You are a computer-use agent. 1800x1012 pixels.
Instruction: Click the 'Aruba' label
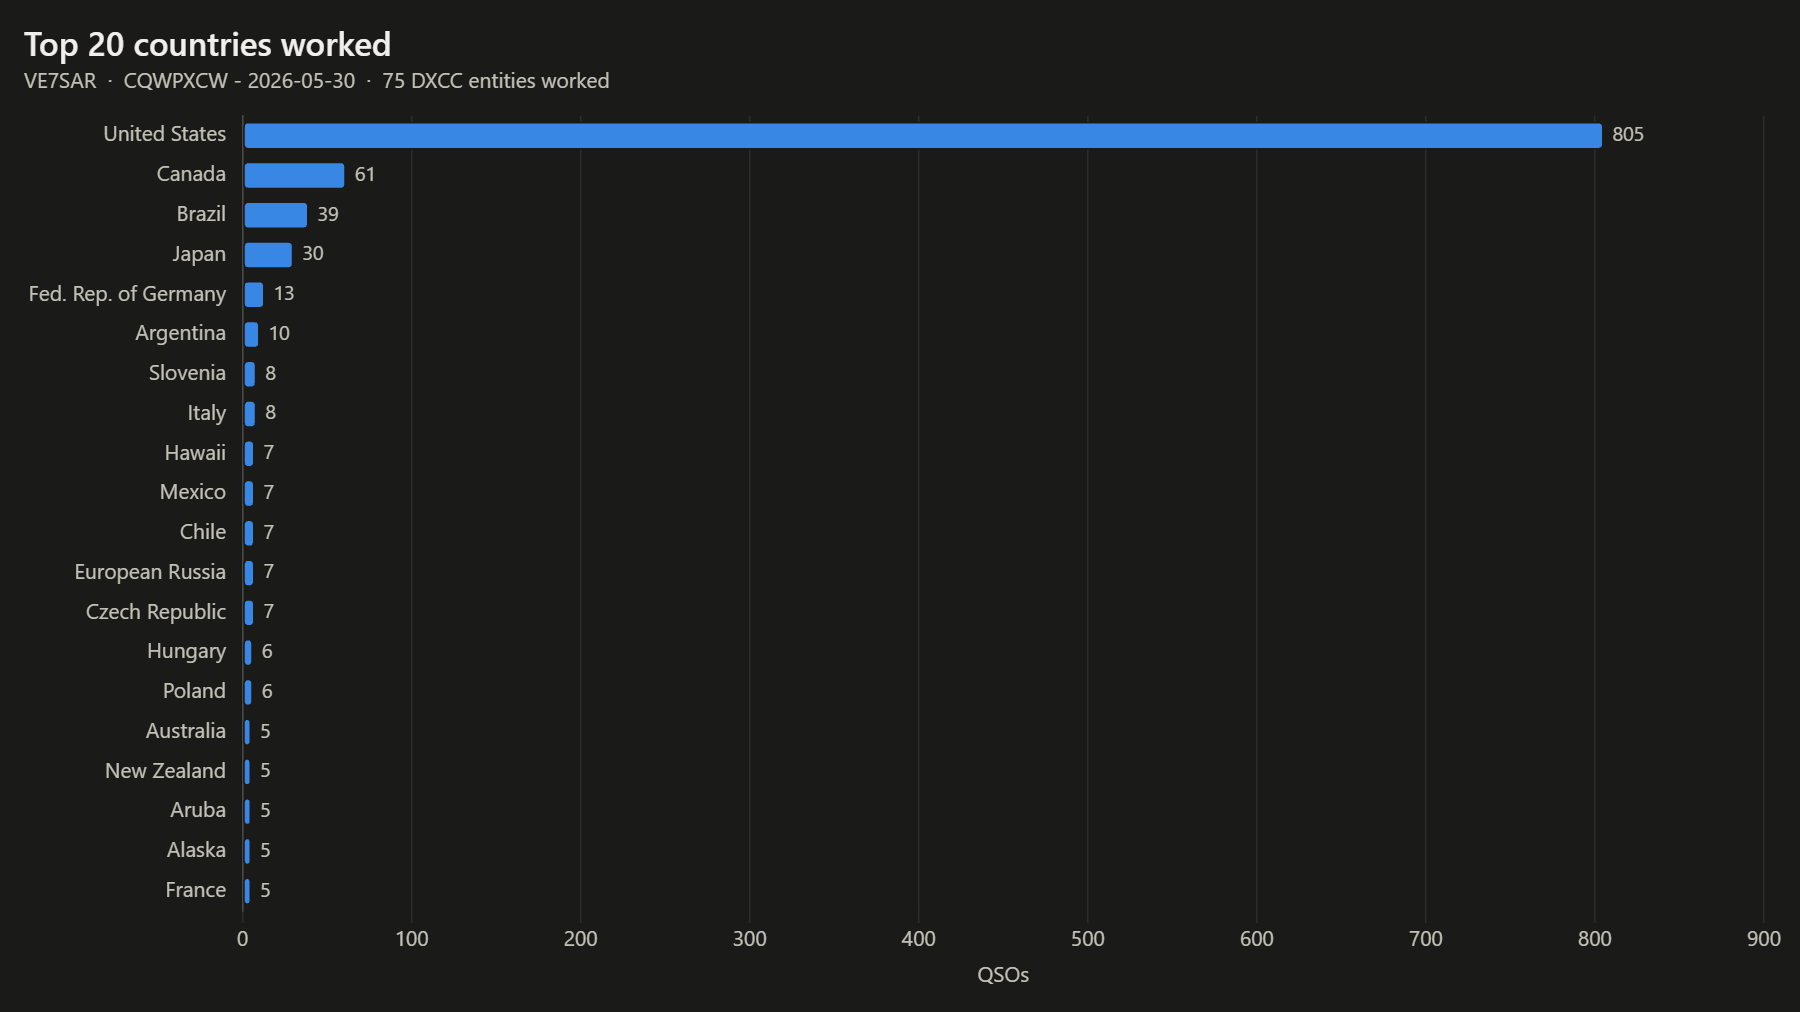198,810
